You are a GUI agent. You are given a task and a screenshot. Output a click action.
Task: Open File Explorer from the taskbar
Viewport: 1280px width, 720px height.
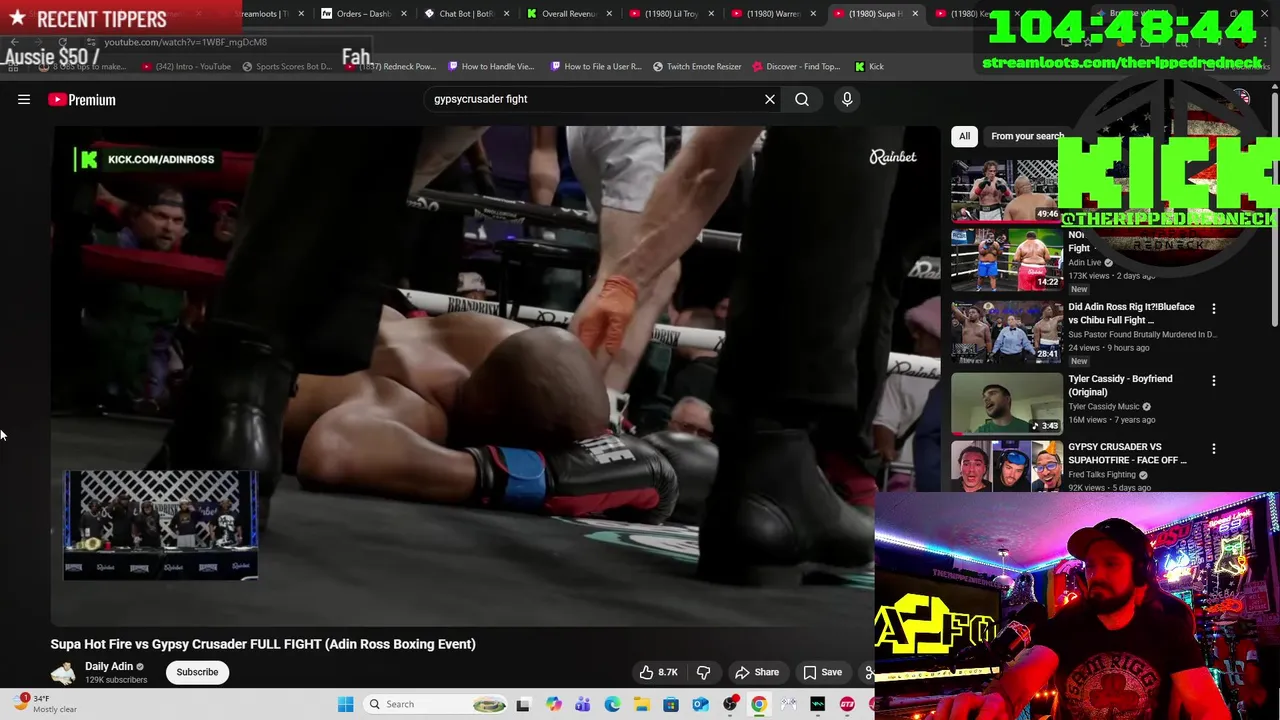point(641,704)
